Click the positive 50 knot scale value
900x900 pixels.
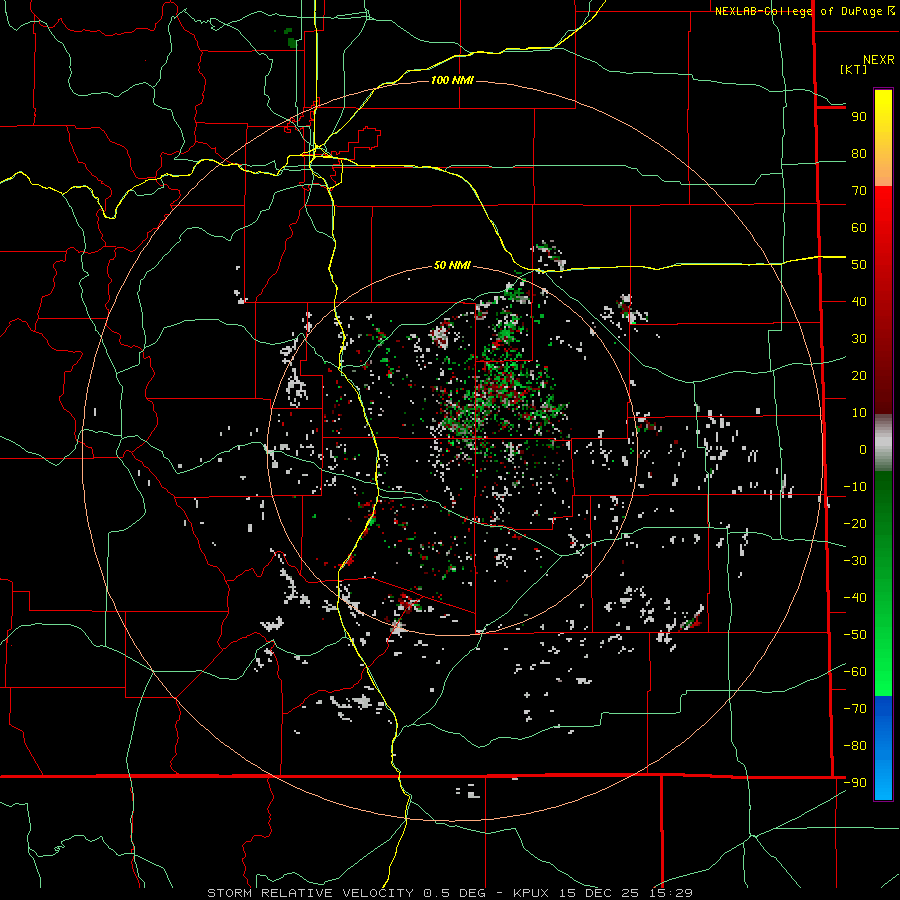[x=859, y=264]
